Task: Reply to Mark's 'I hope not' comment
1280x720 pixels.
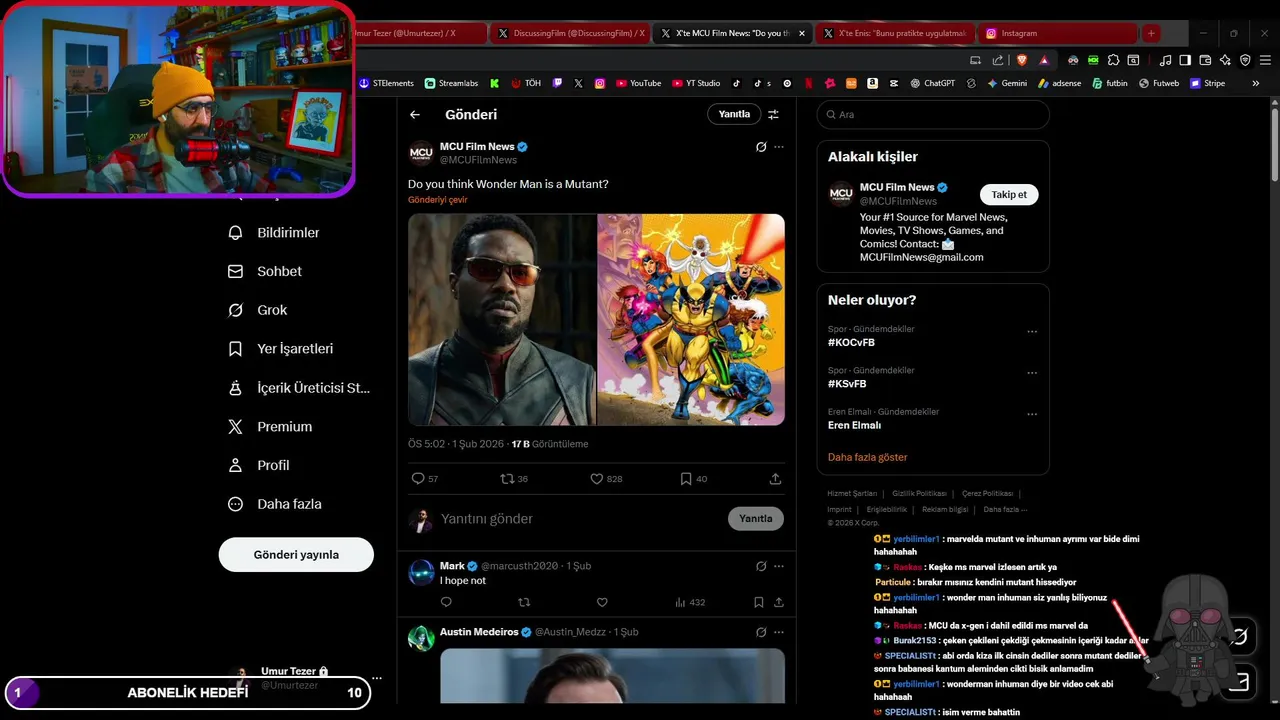Action: [446, 602]
